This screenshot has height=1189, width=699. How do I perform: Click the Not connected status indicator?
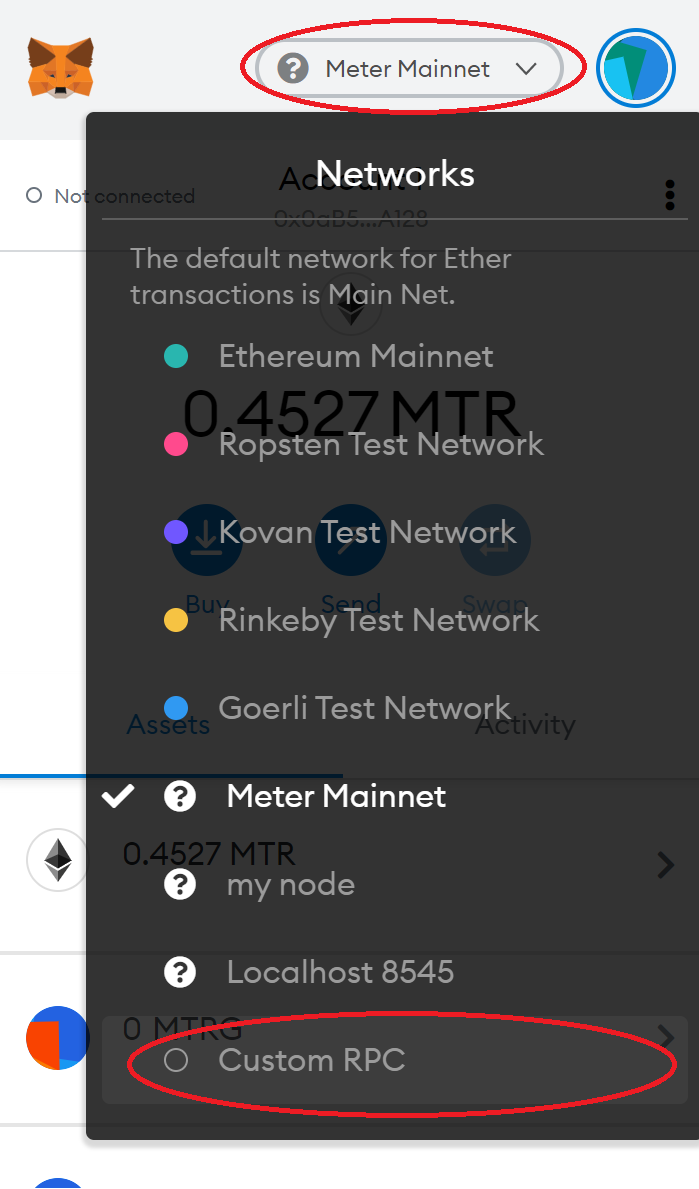coord(111,196)
